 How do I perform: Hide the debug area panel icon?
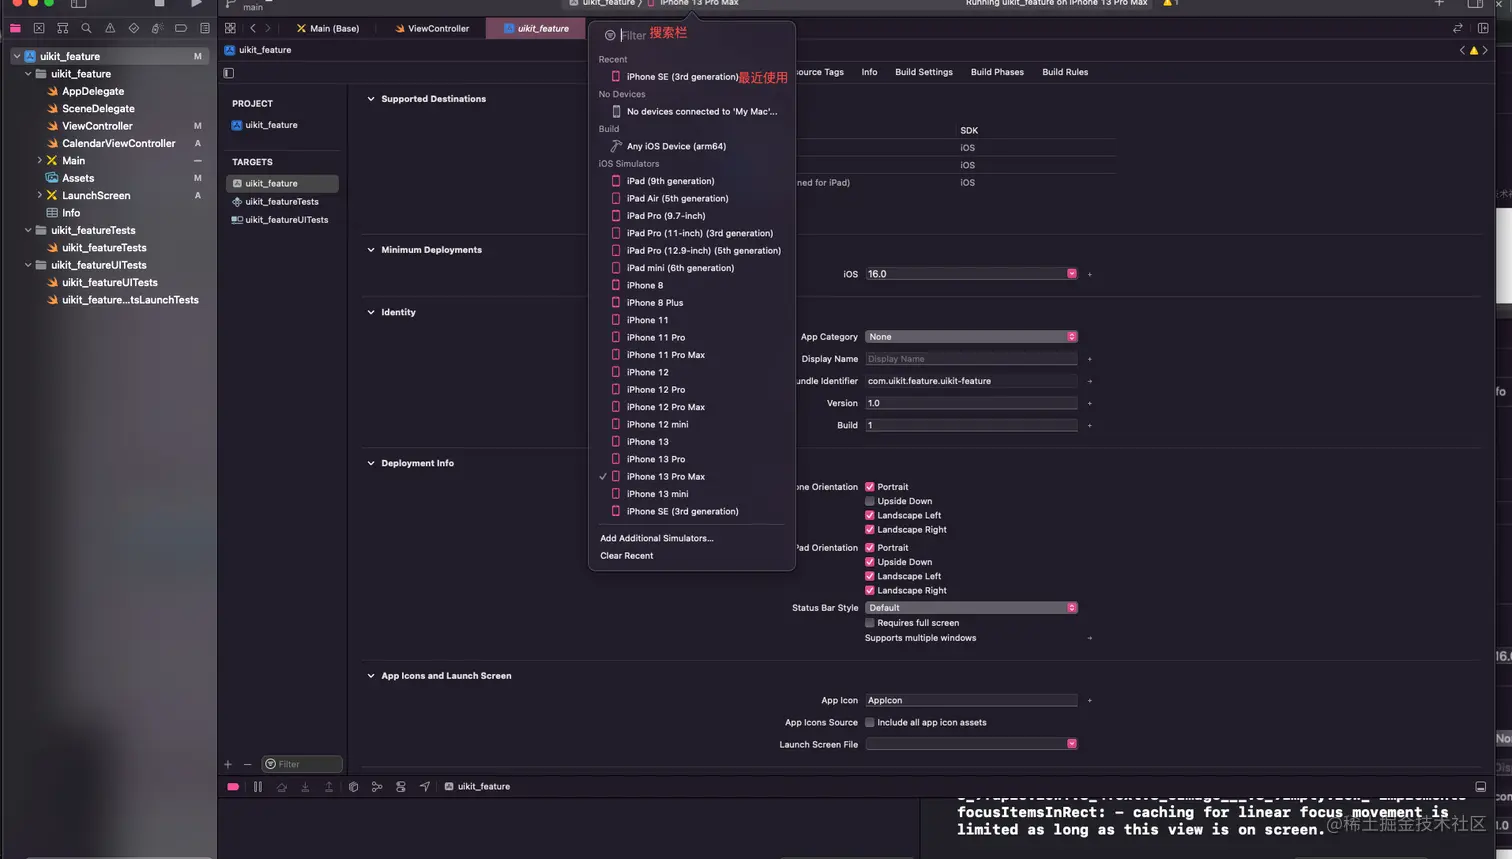[x=1481, y=787]
